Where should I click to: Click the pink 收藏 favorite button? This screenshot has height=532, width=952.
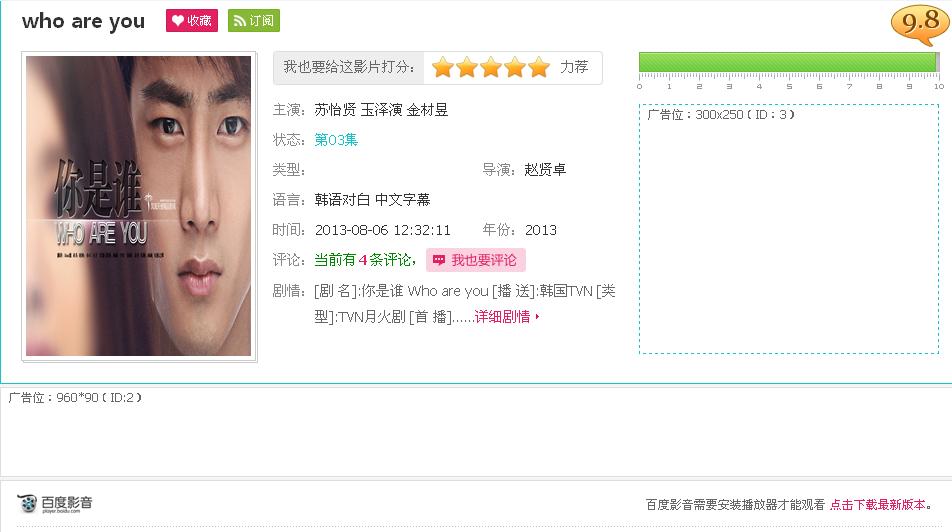[x=192, y=21]
